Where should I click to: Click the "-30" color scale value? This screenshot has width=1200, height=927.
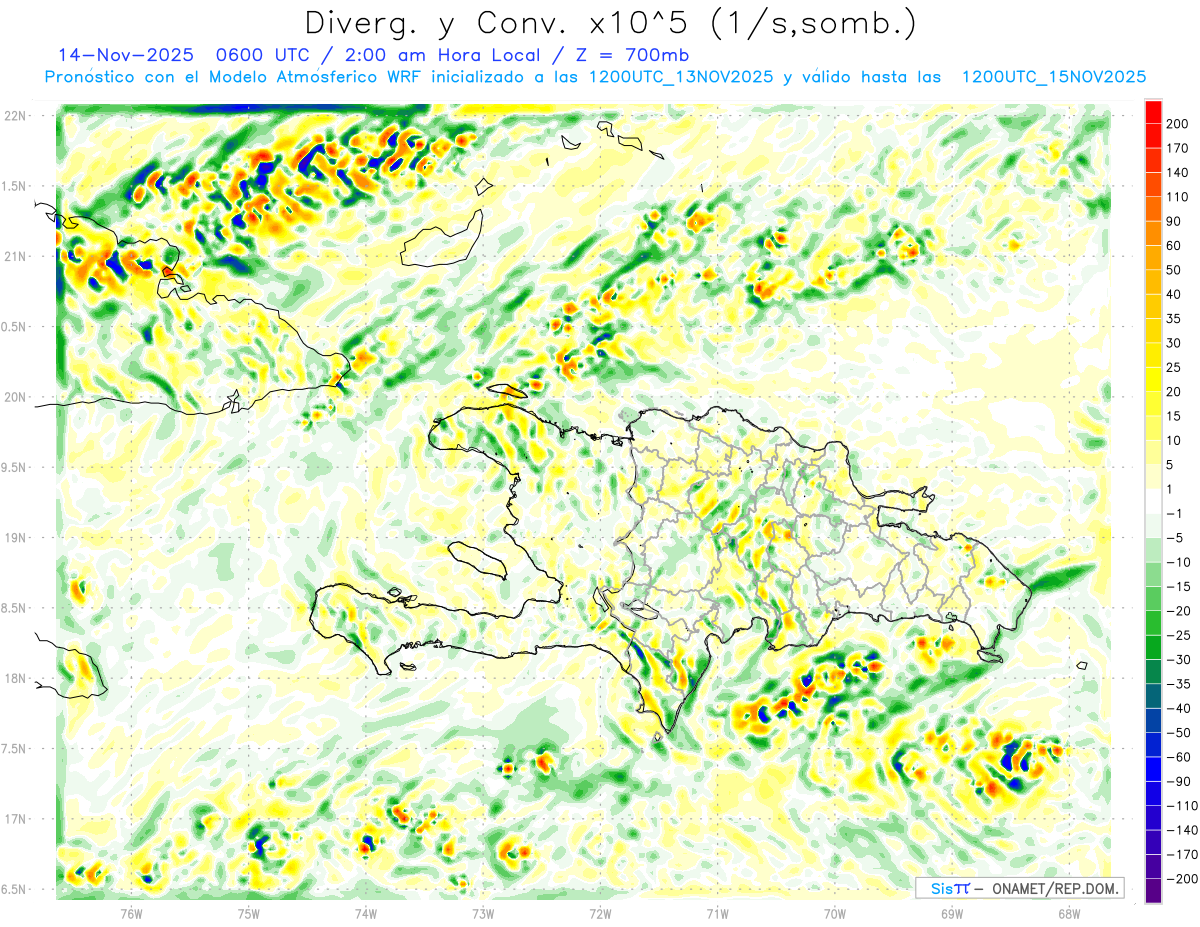pos(1178,660)
